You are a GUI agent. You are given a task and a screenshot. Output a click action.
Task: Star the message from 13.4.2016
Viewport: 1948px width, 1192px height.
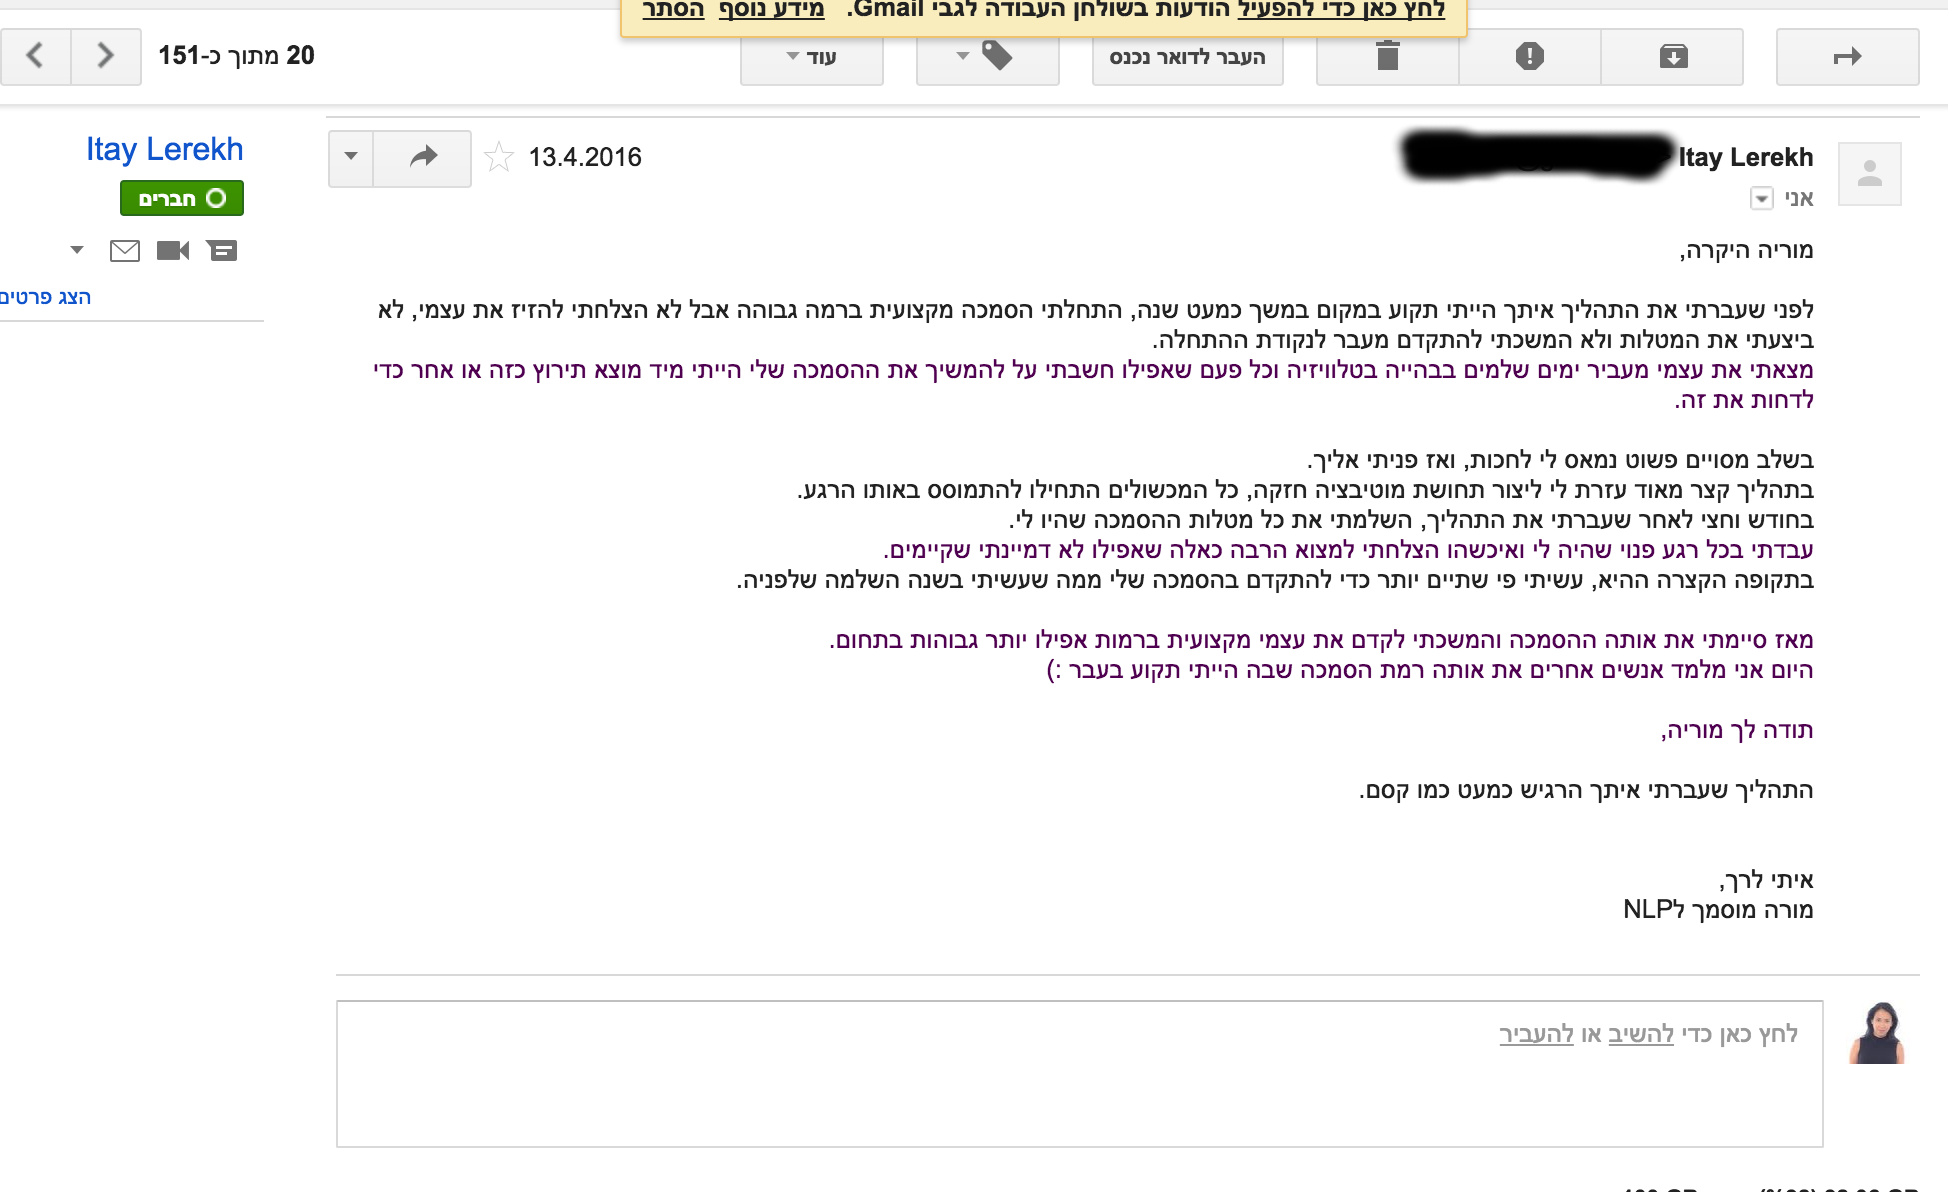[x=498, y=157]
